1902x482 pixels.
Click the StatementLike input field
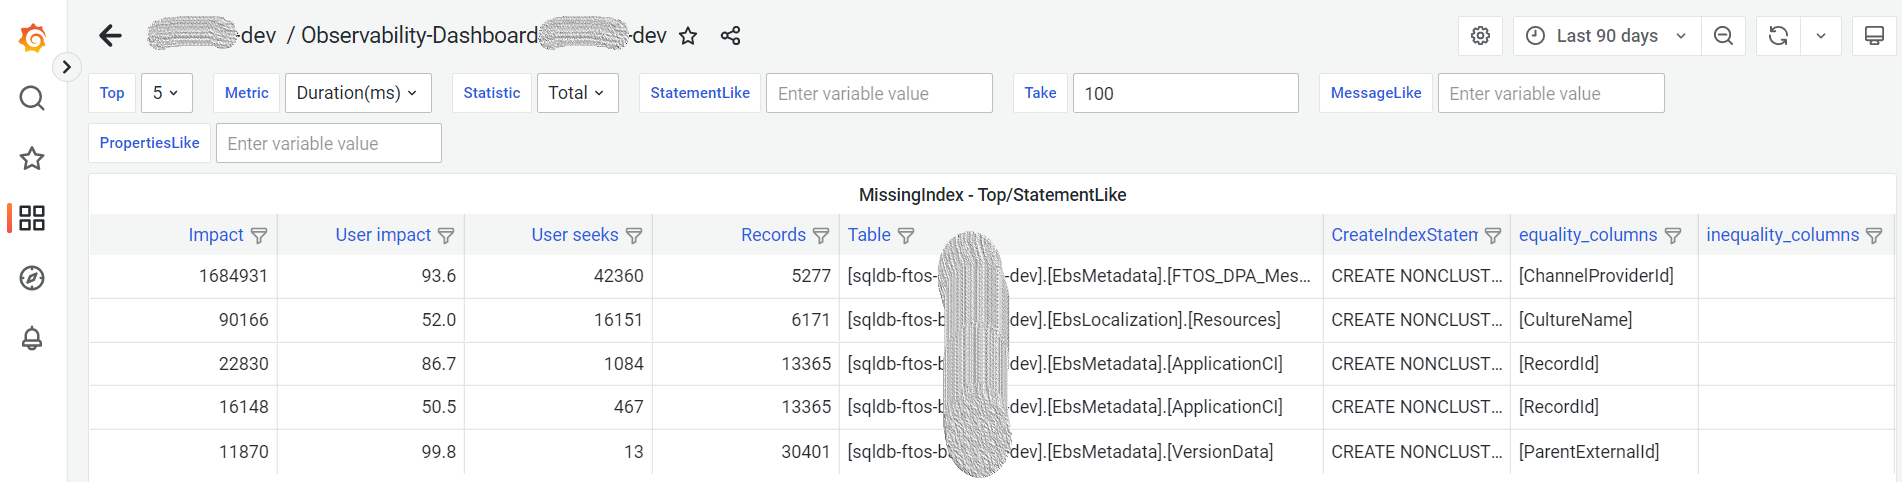tap(878, 93)
